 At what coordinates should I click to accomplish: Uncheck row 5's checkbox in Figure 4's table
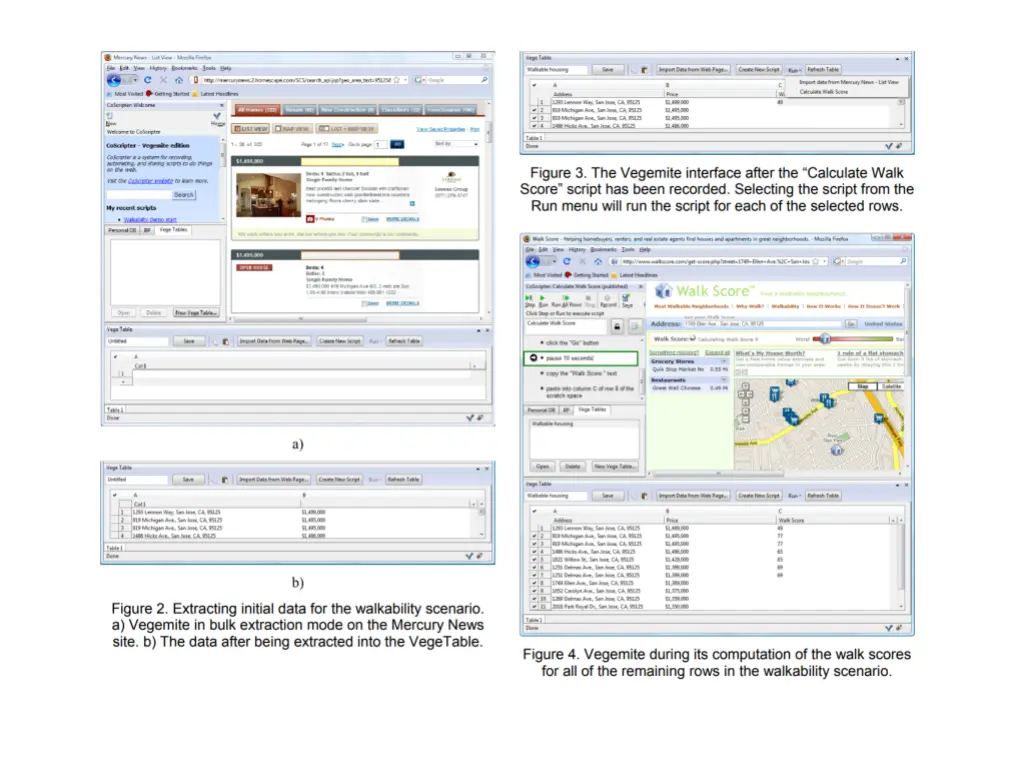coord(534,560)
